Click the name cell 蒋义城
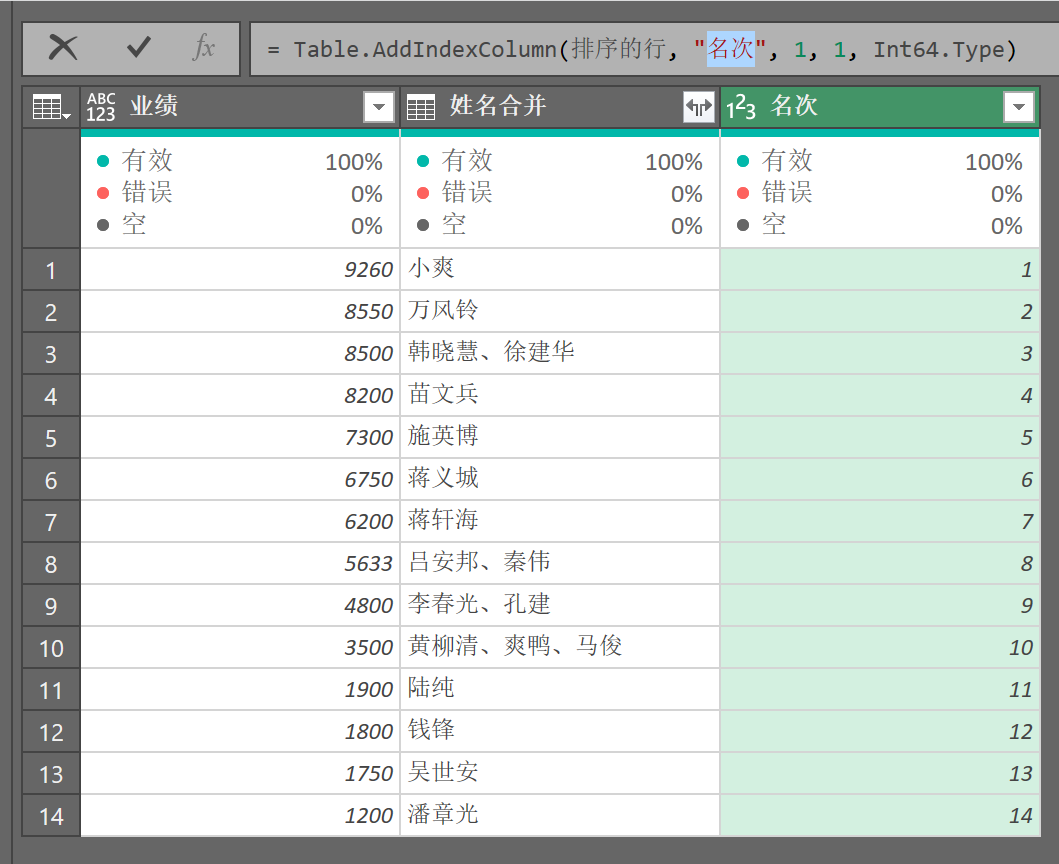 (x=560, y=480)
